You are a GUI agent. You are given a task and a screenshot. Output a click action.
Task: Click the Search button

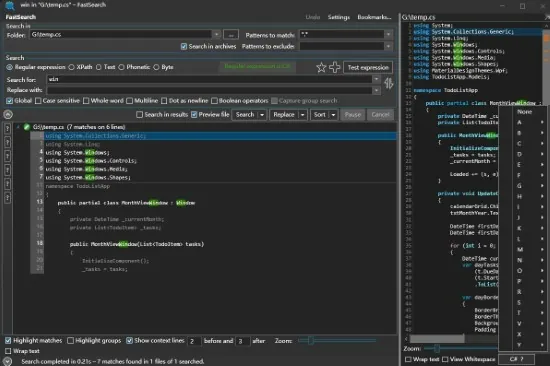pyautogui.click(x=245, y=115)
